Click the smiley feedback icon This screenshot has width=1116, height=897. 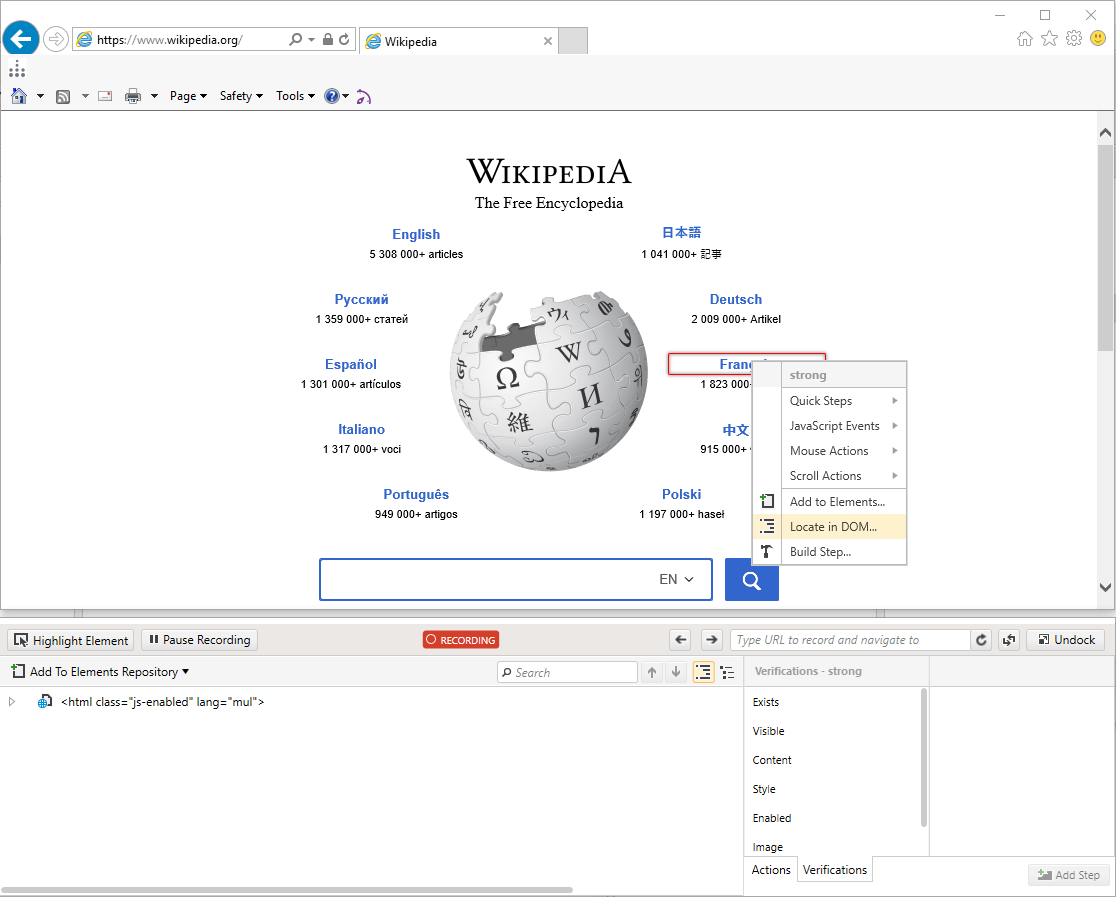click(x=1098, y=38)
